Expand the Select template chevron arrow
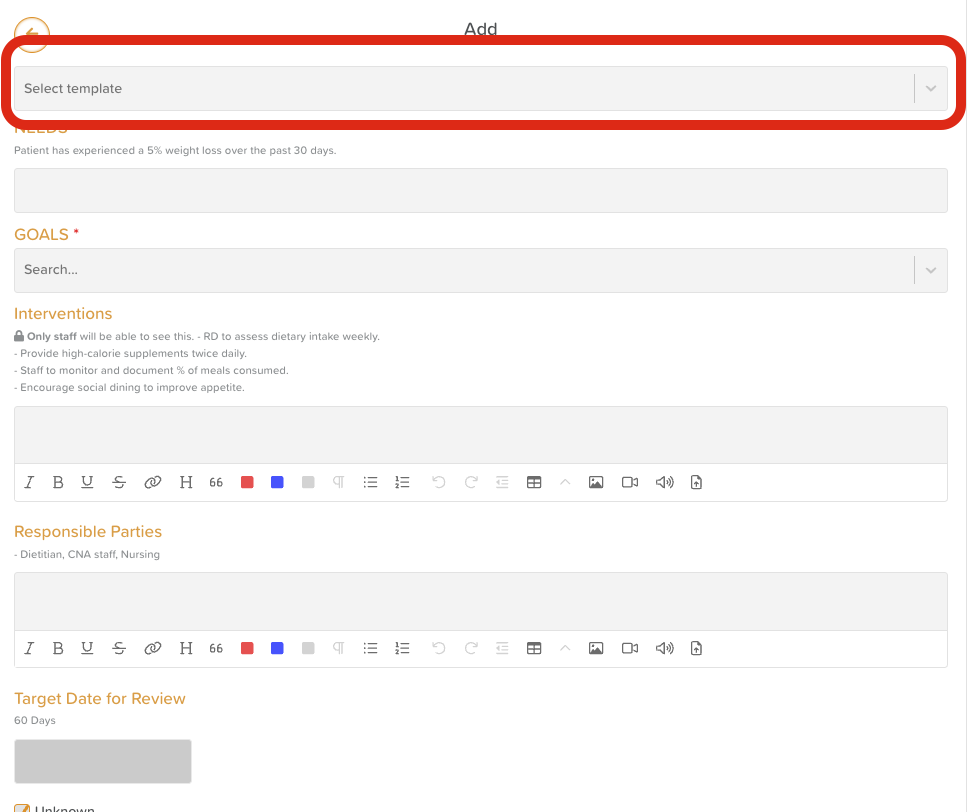This screenshot has width=967, height=812. click(931, 89)
